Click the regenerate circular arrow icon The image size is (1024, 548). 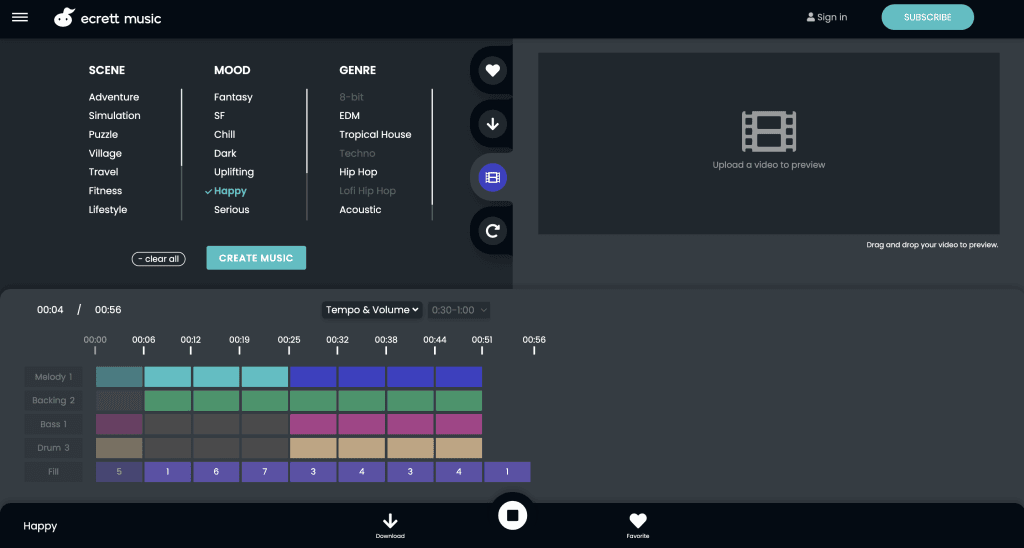pyautogui.click(x=492, y=232)
